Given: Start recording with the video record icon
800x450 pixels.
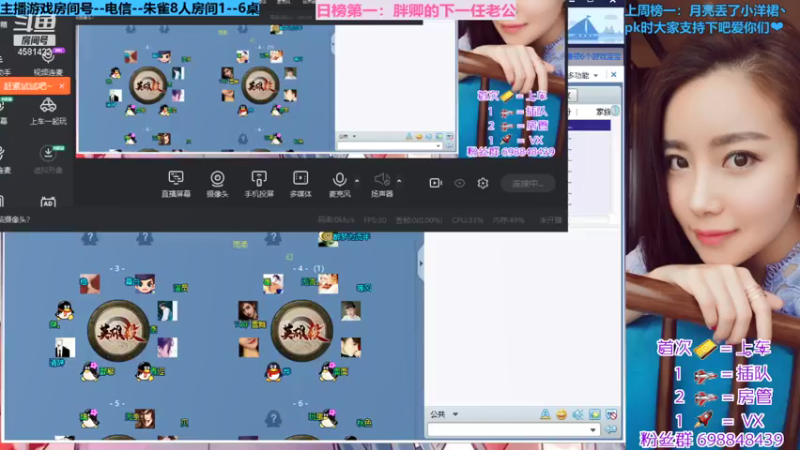Looking at the screenshot, I should [435, 183].
